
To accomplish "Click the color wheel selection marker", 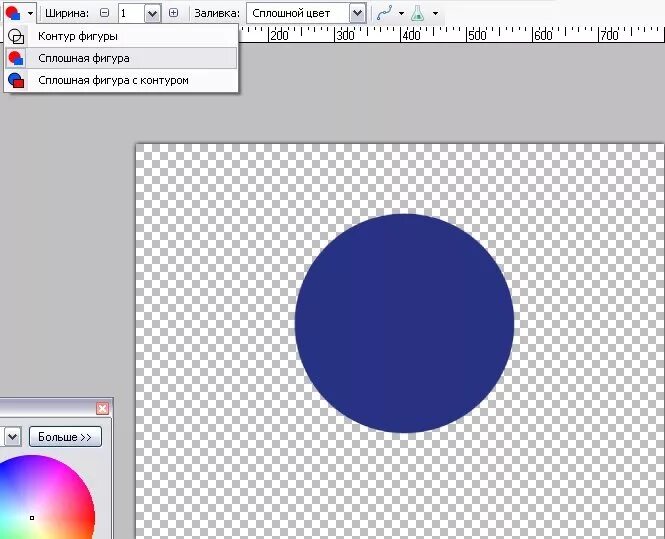I will [x=32, y=518].
